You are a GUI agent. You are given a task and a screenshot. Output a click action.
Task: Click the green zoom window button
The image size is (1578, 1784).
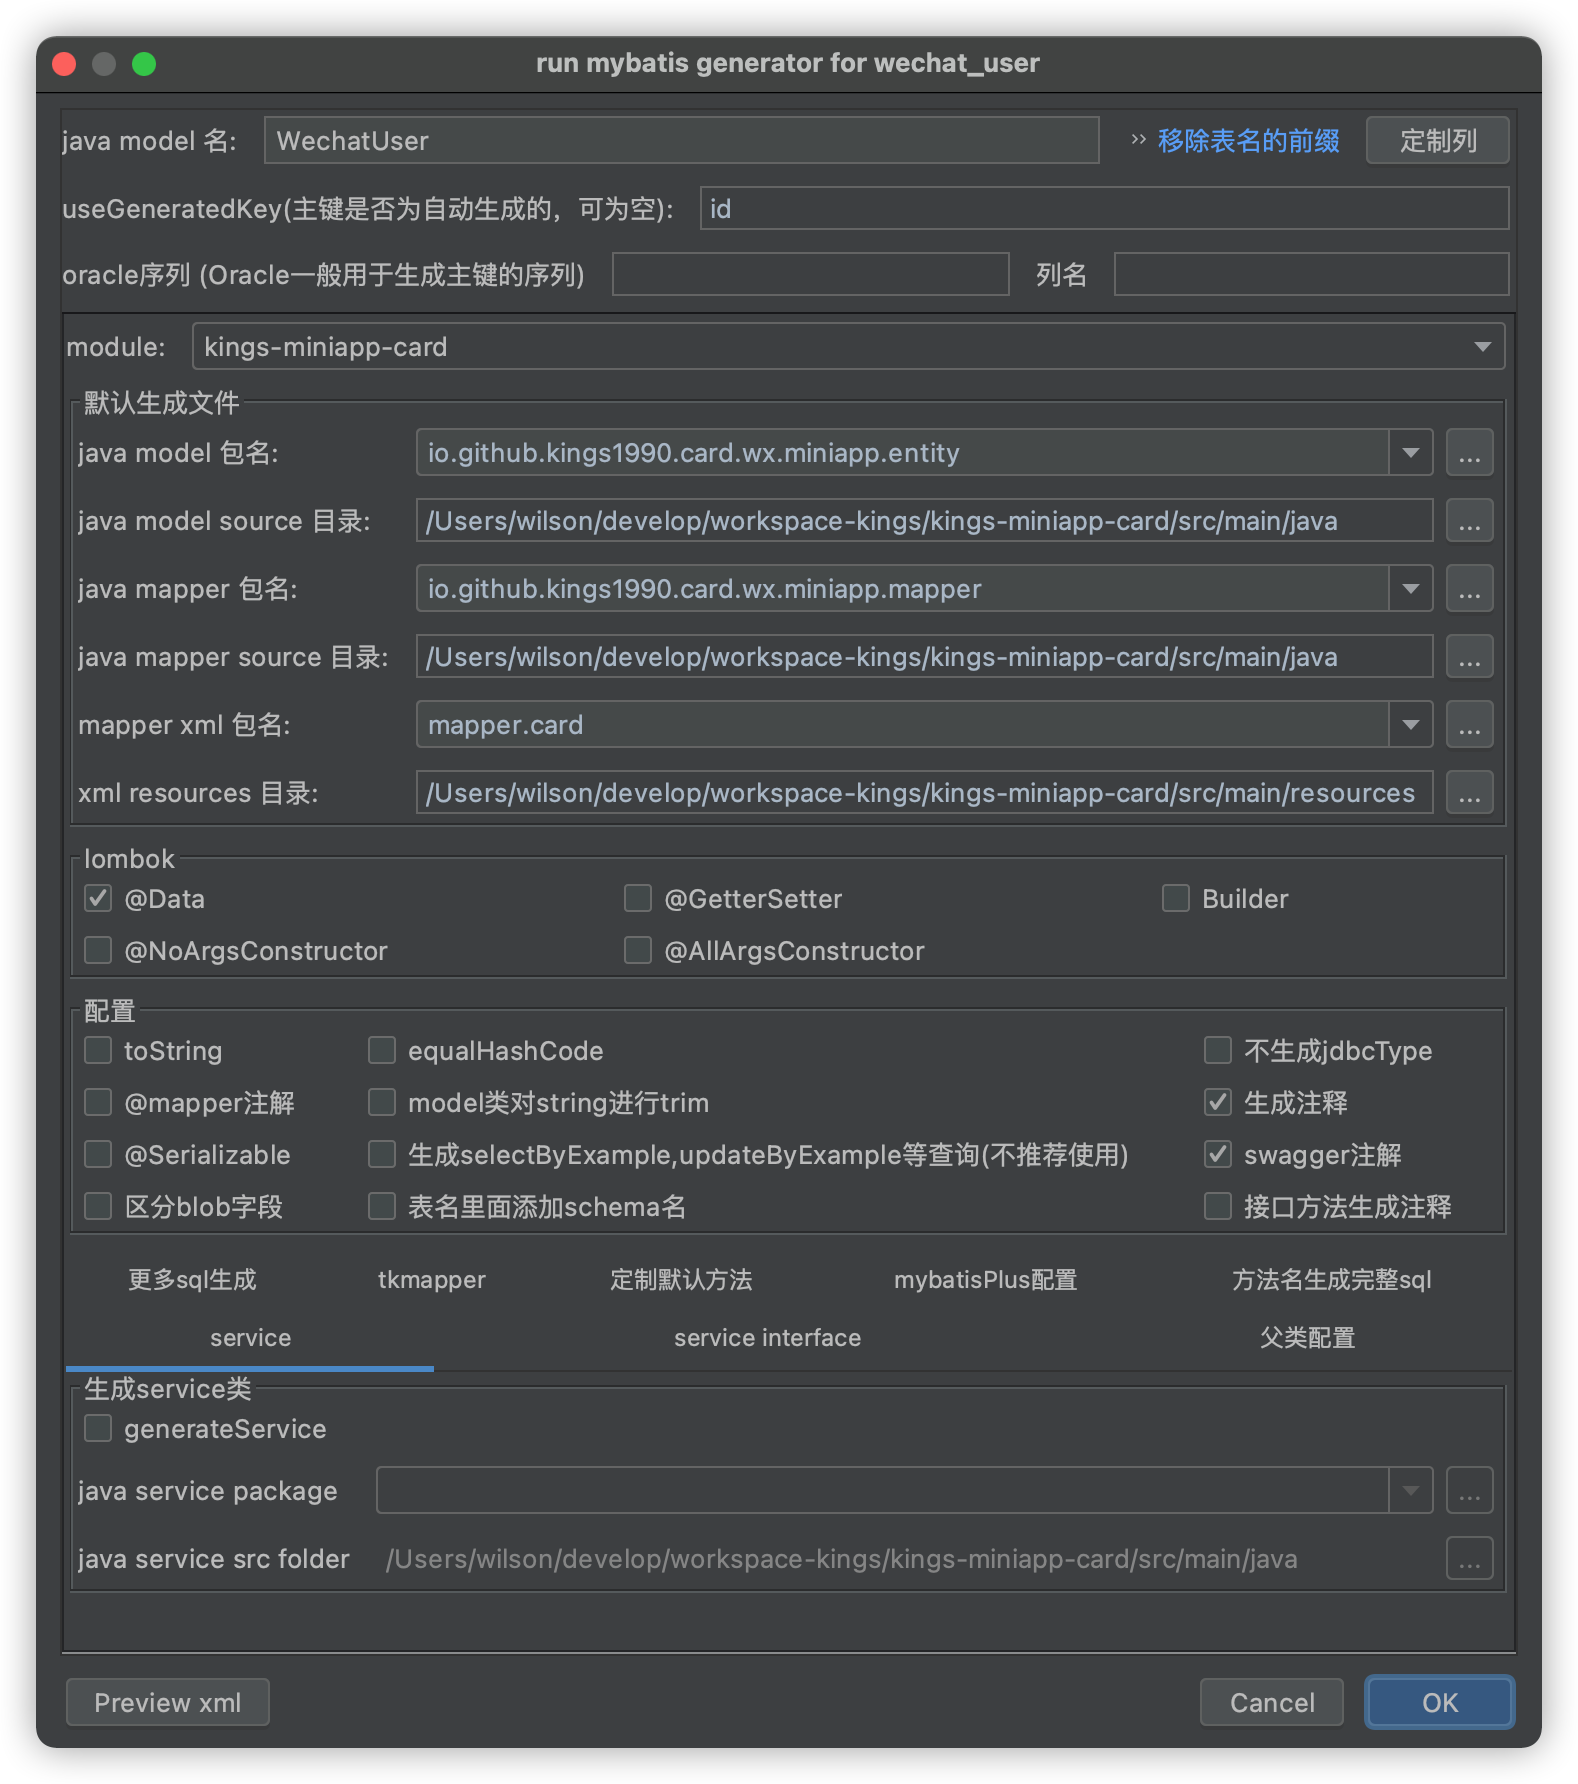coord(144,64)
